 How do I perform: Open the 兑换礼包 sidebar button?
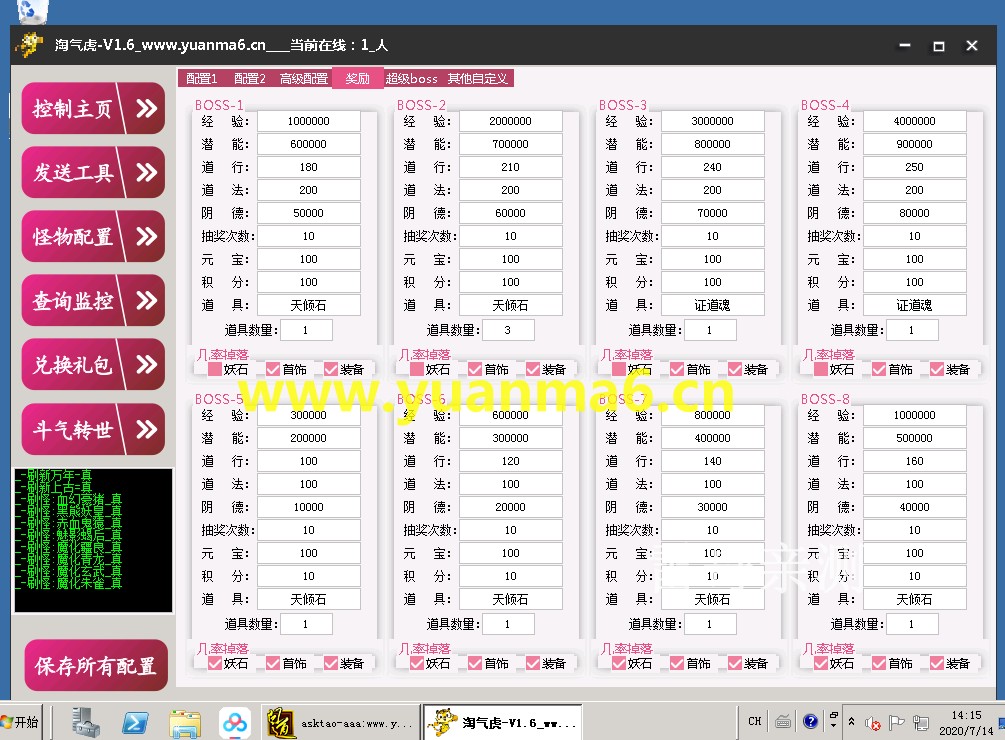click(93, 365)
